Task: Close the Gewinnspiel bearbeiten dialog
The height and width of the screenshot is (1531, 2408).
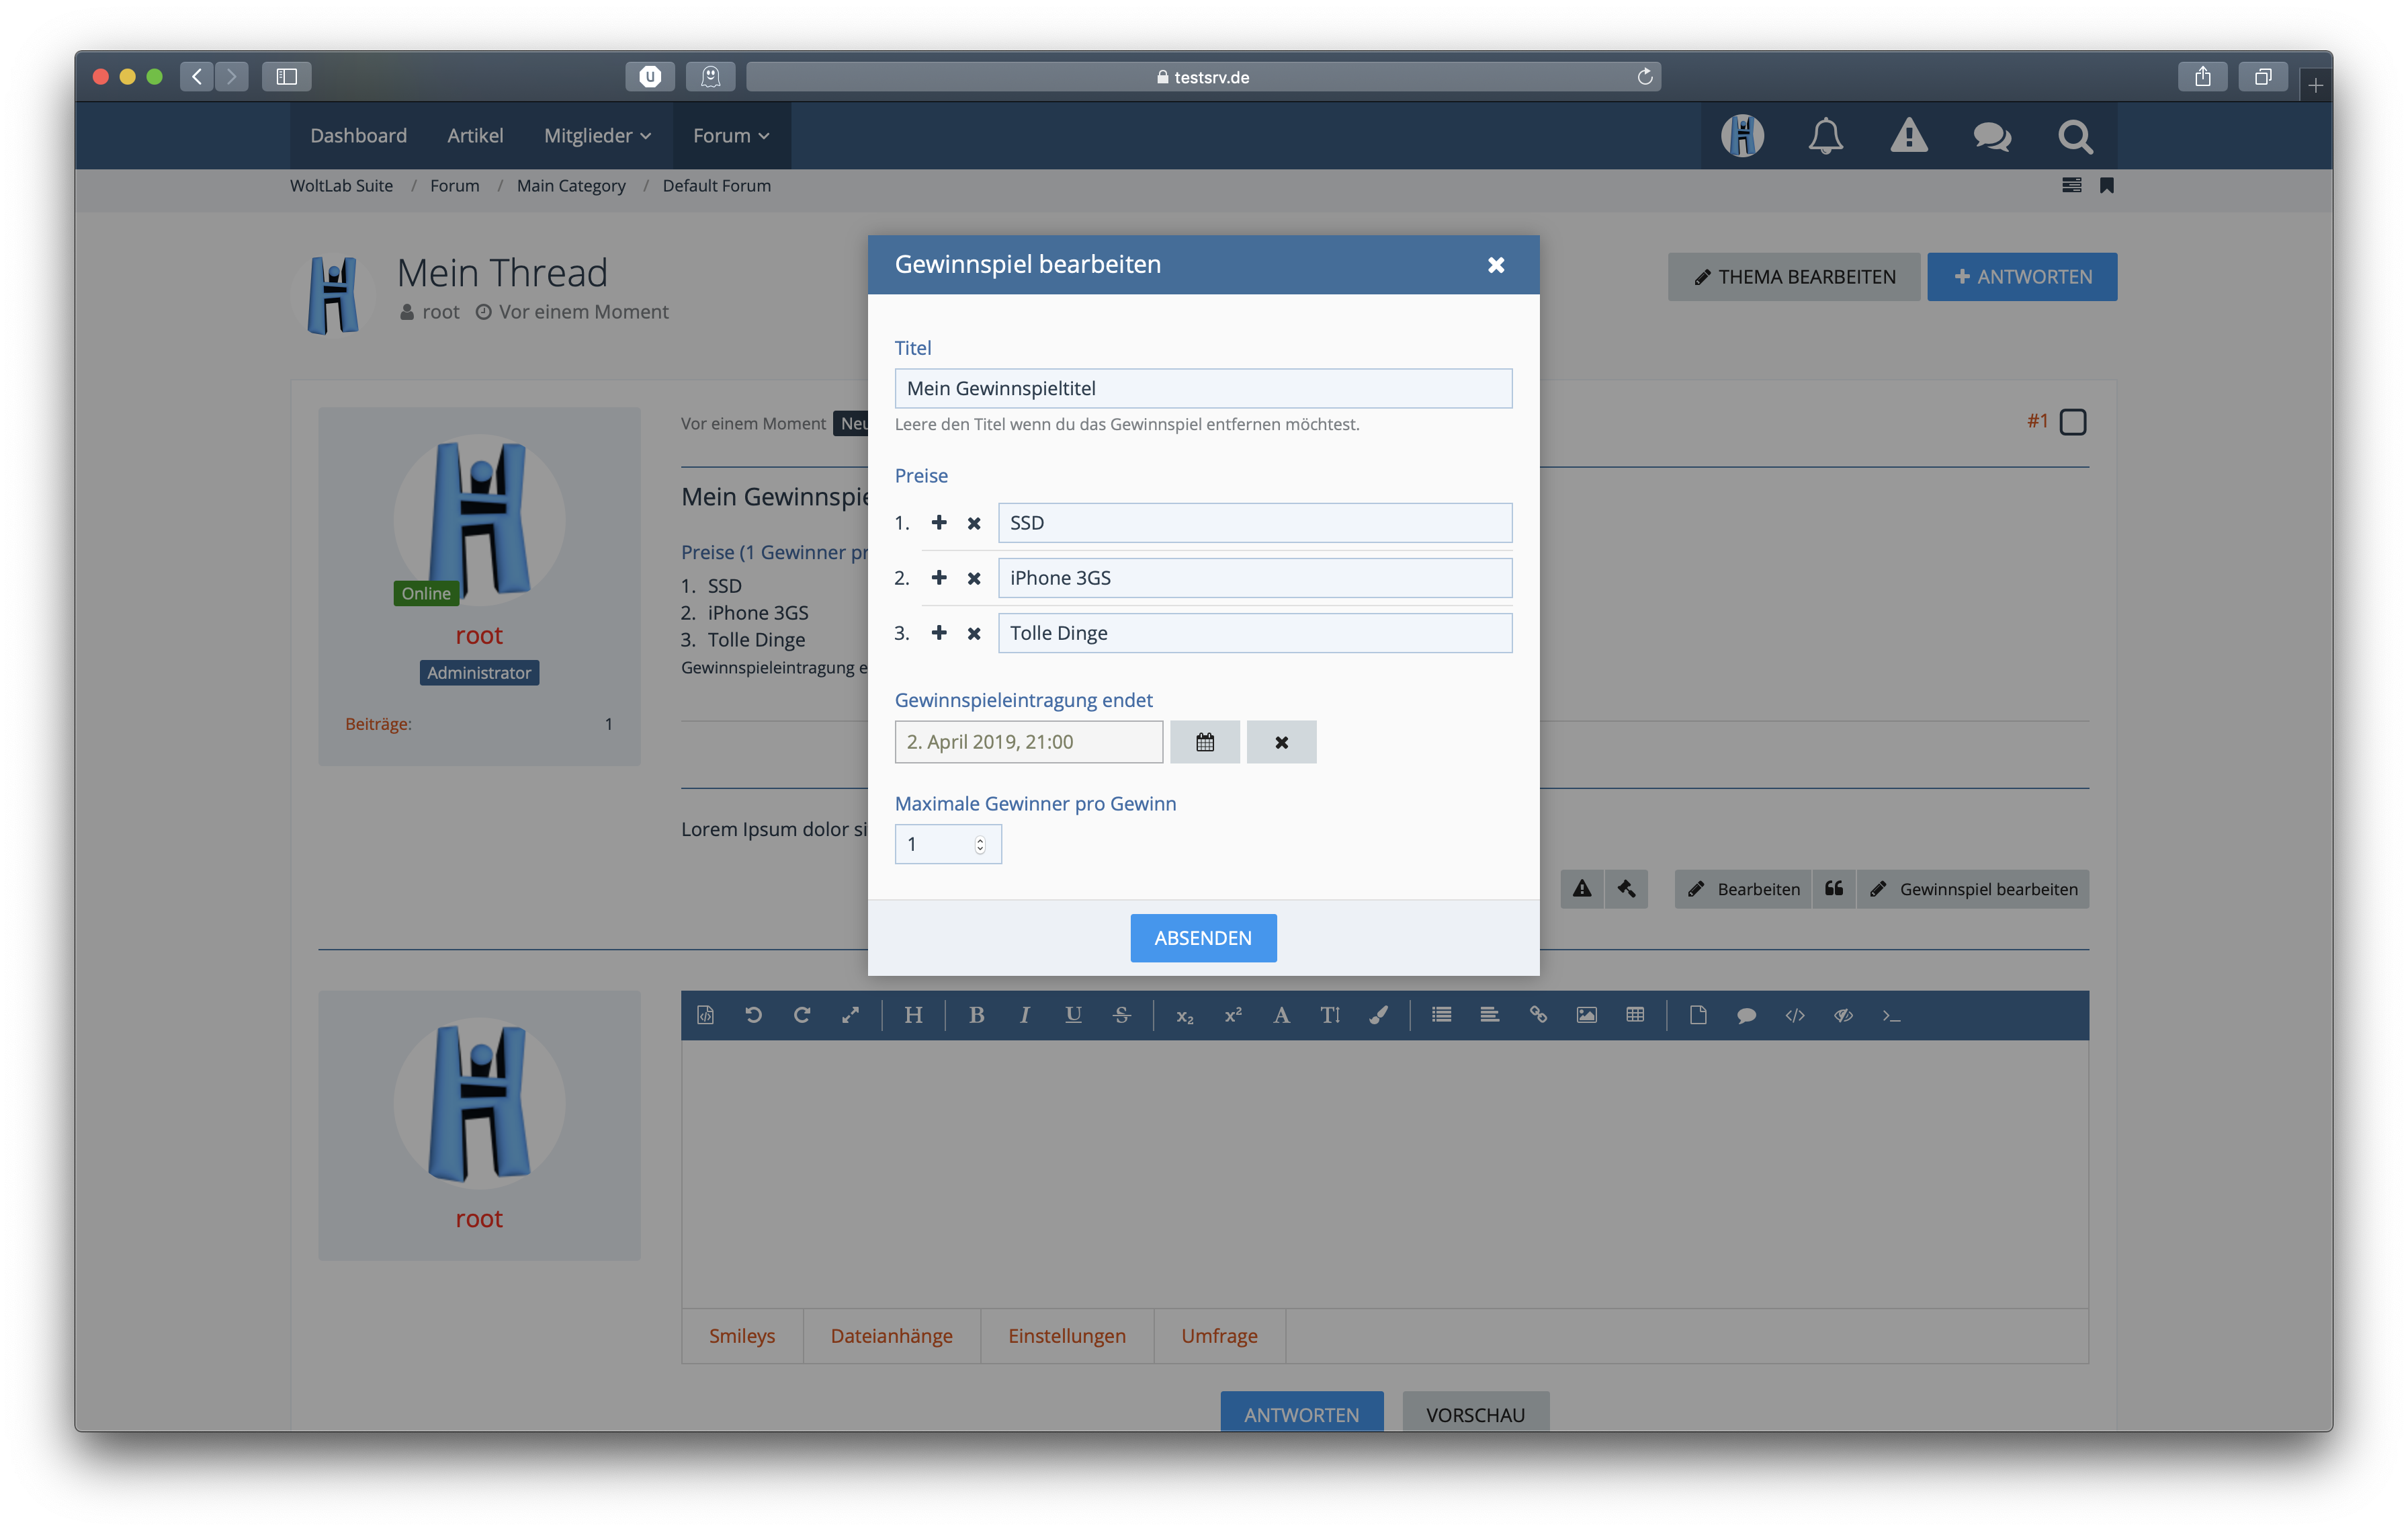Action: click(1495, 265)
